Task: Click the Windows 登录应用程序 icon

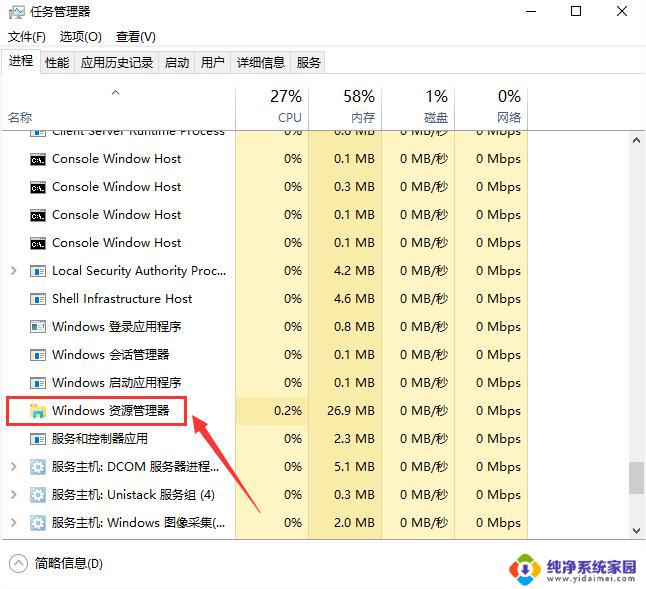Action: tap(38, 327)
